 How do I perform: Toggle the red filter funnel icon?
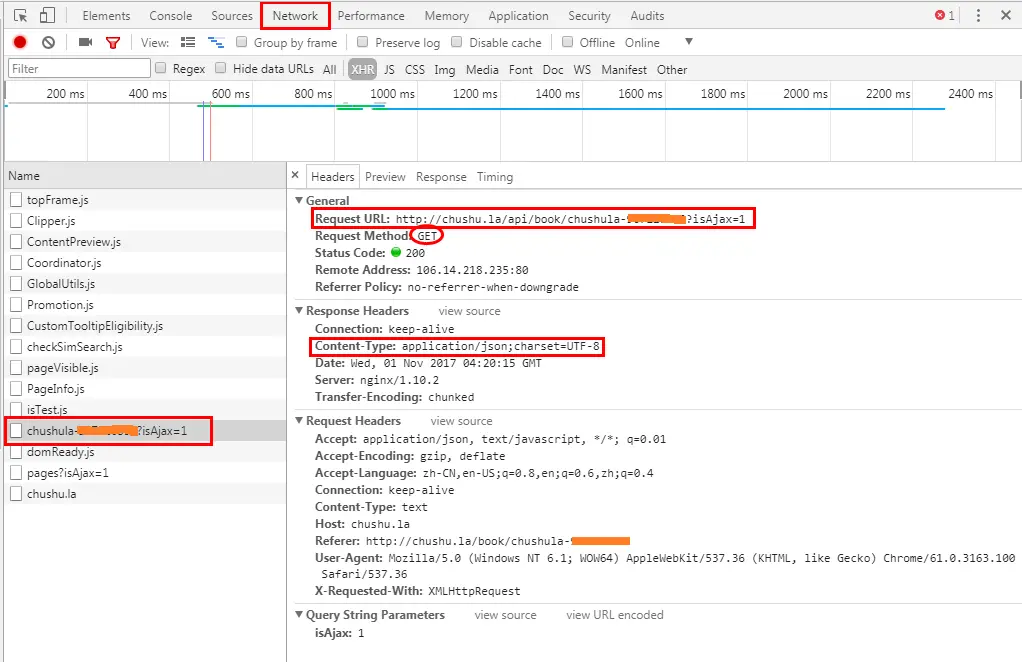(x=113, y=43)
